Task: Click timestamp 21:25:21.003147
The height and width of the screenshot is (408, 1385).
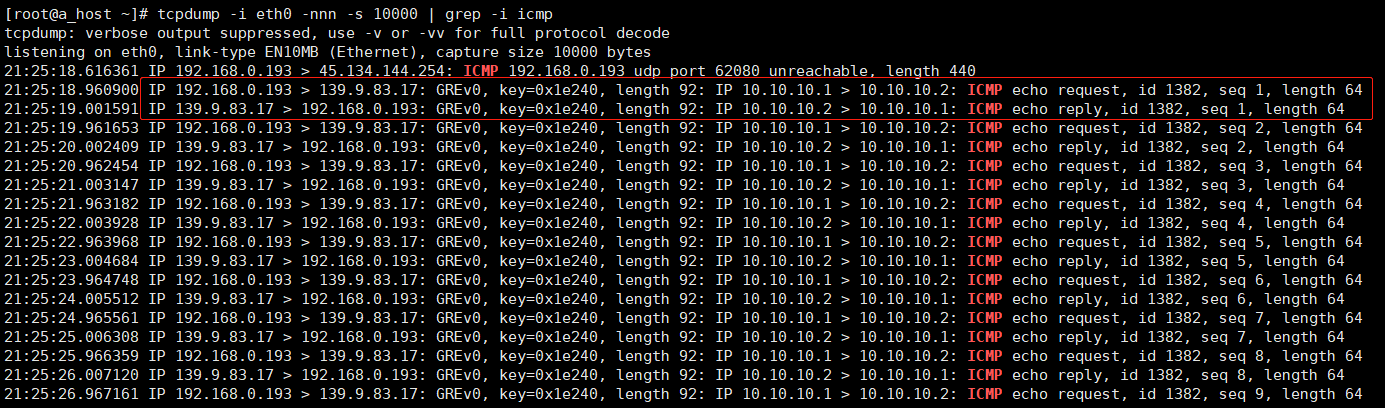Action: coord(72,185)
